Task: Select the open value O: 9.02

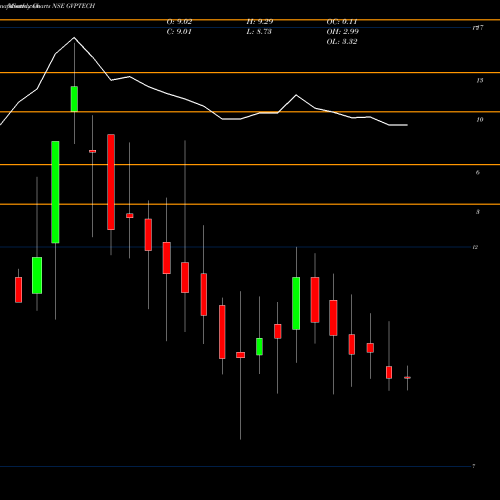Action: [179, 22]
